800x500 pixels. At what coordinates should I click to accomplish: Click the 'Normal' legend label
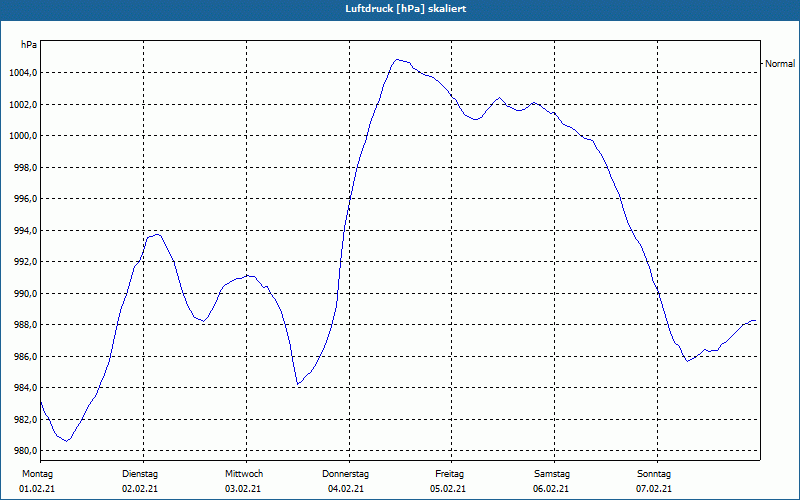(780, 64)
